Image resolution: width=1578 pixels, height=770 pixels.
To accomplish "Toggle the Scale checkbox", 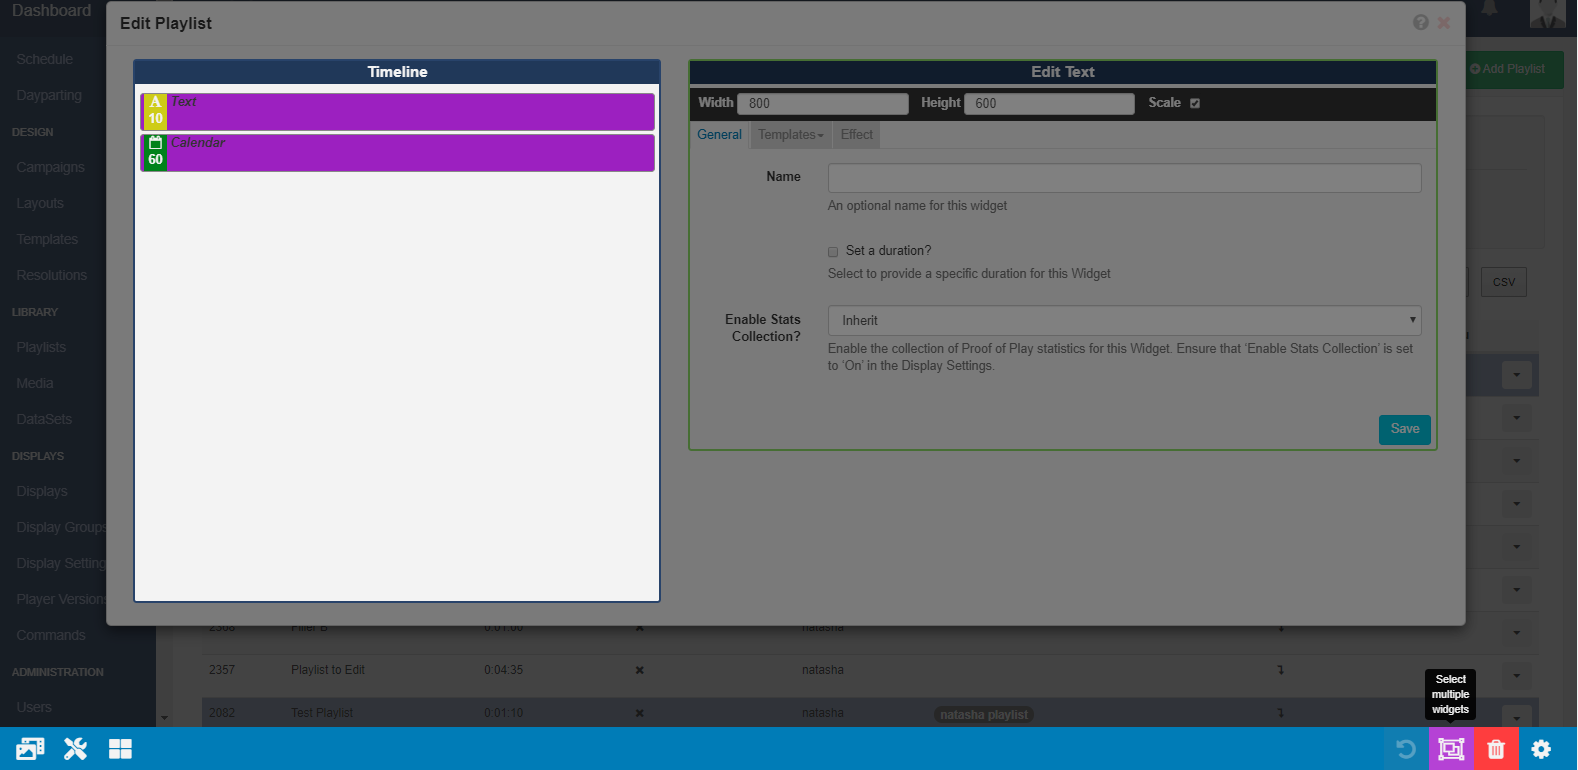I will click(x=1194, y=103).
